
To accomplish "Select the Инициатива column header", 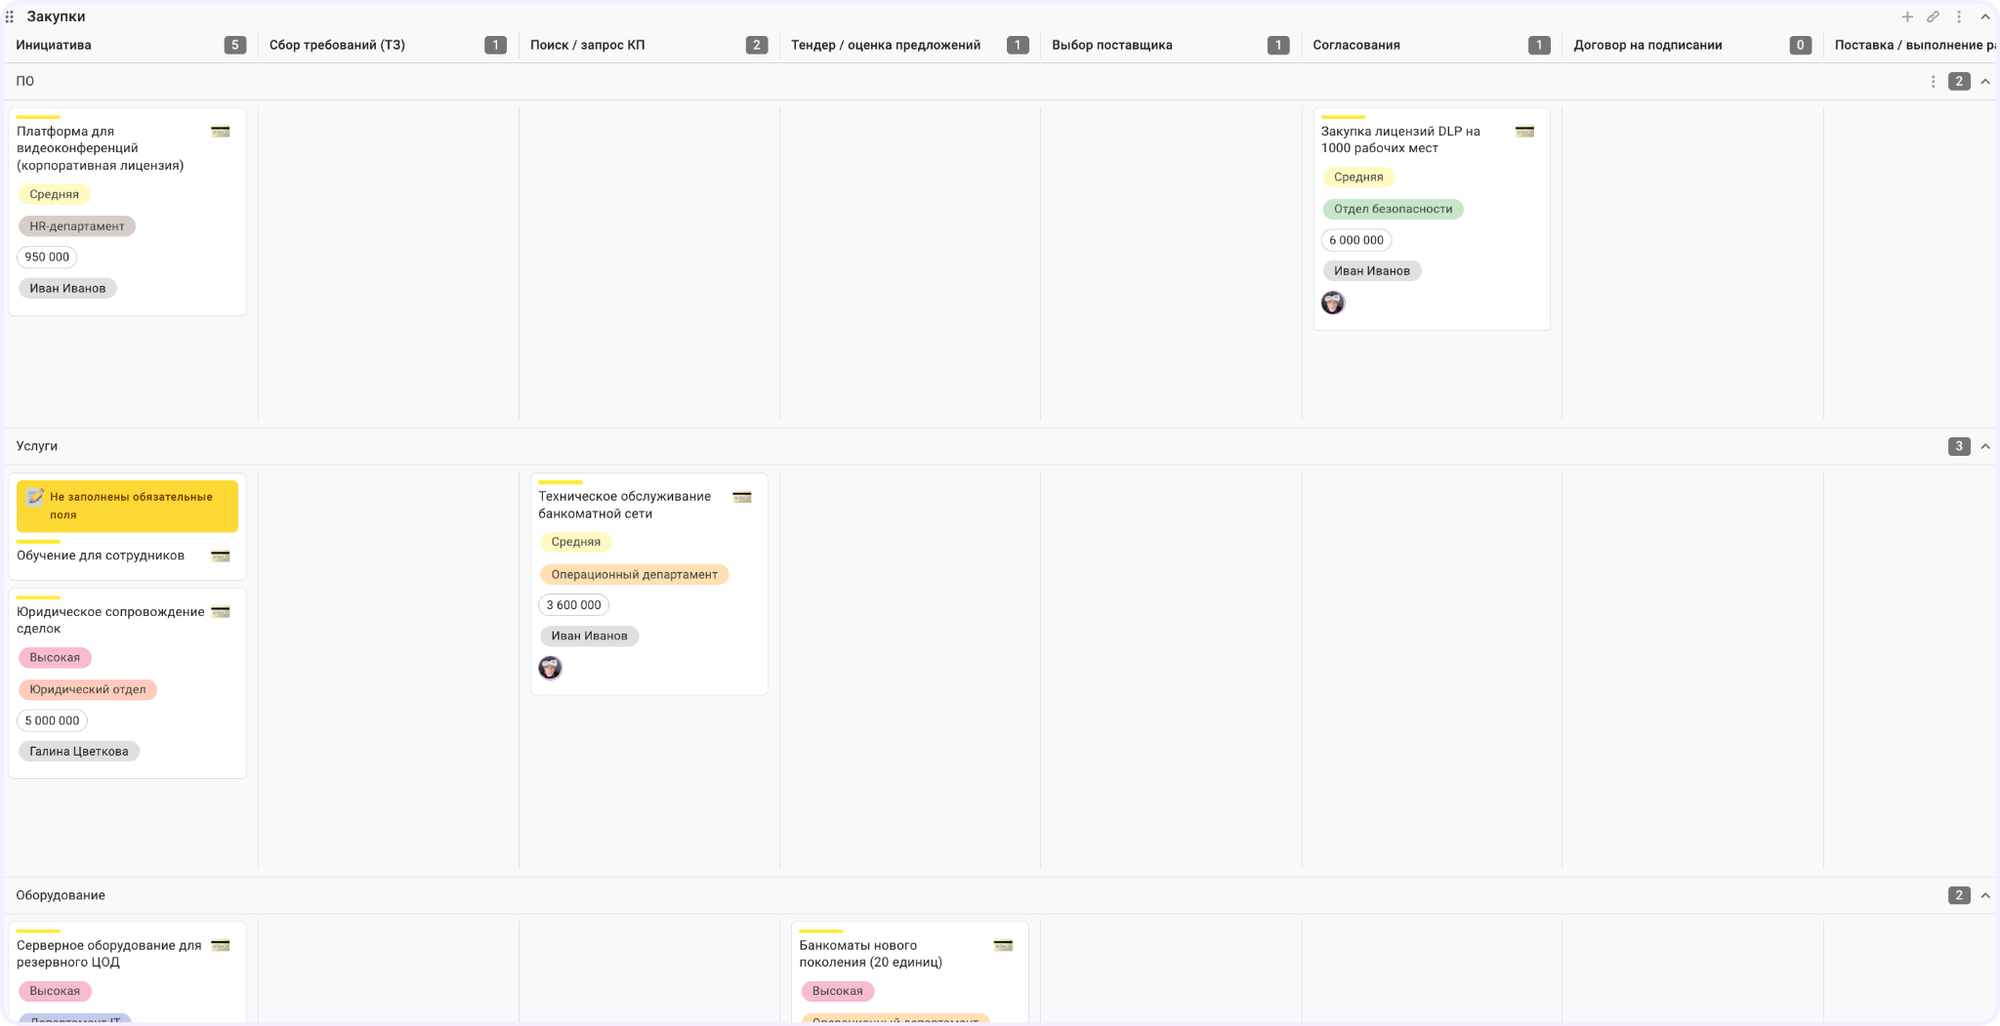I will [54, 45].
